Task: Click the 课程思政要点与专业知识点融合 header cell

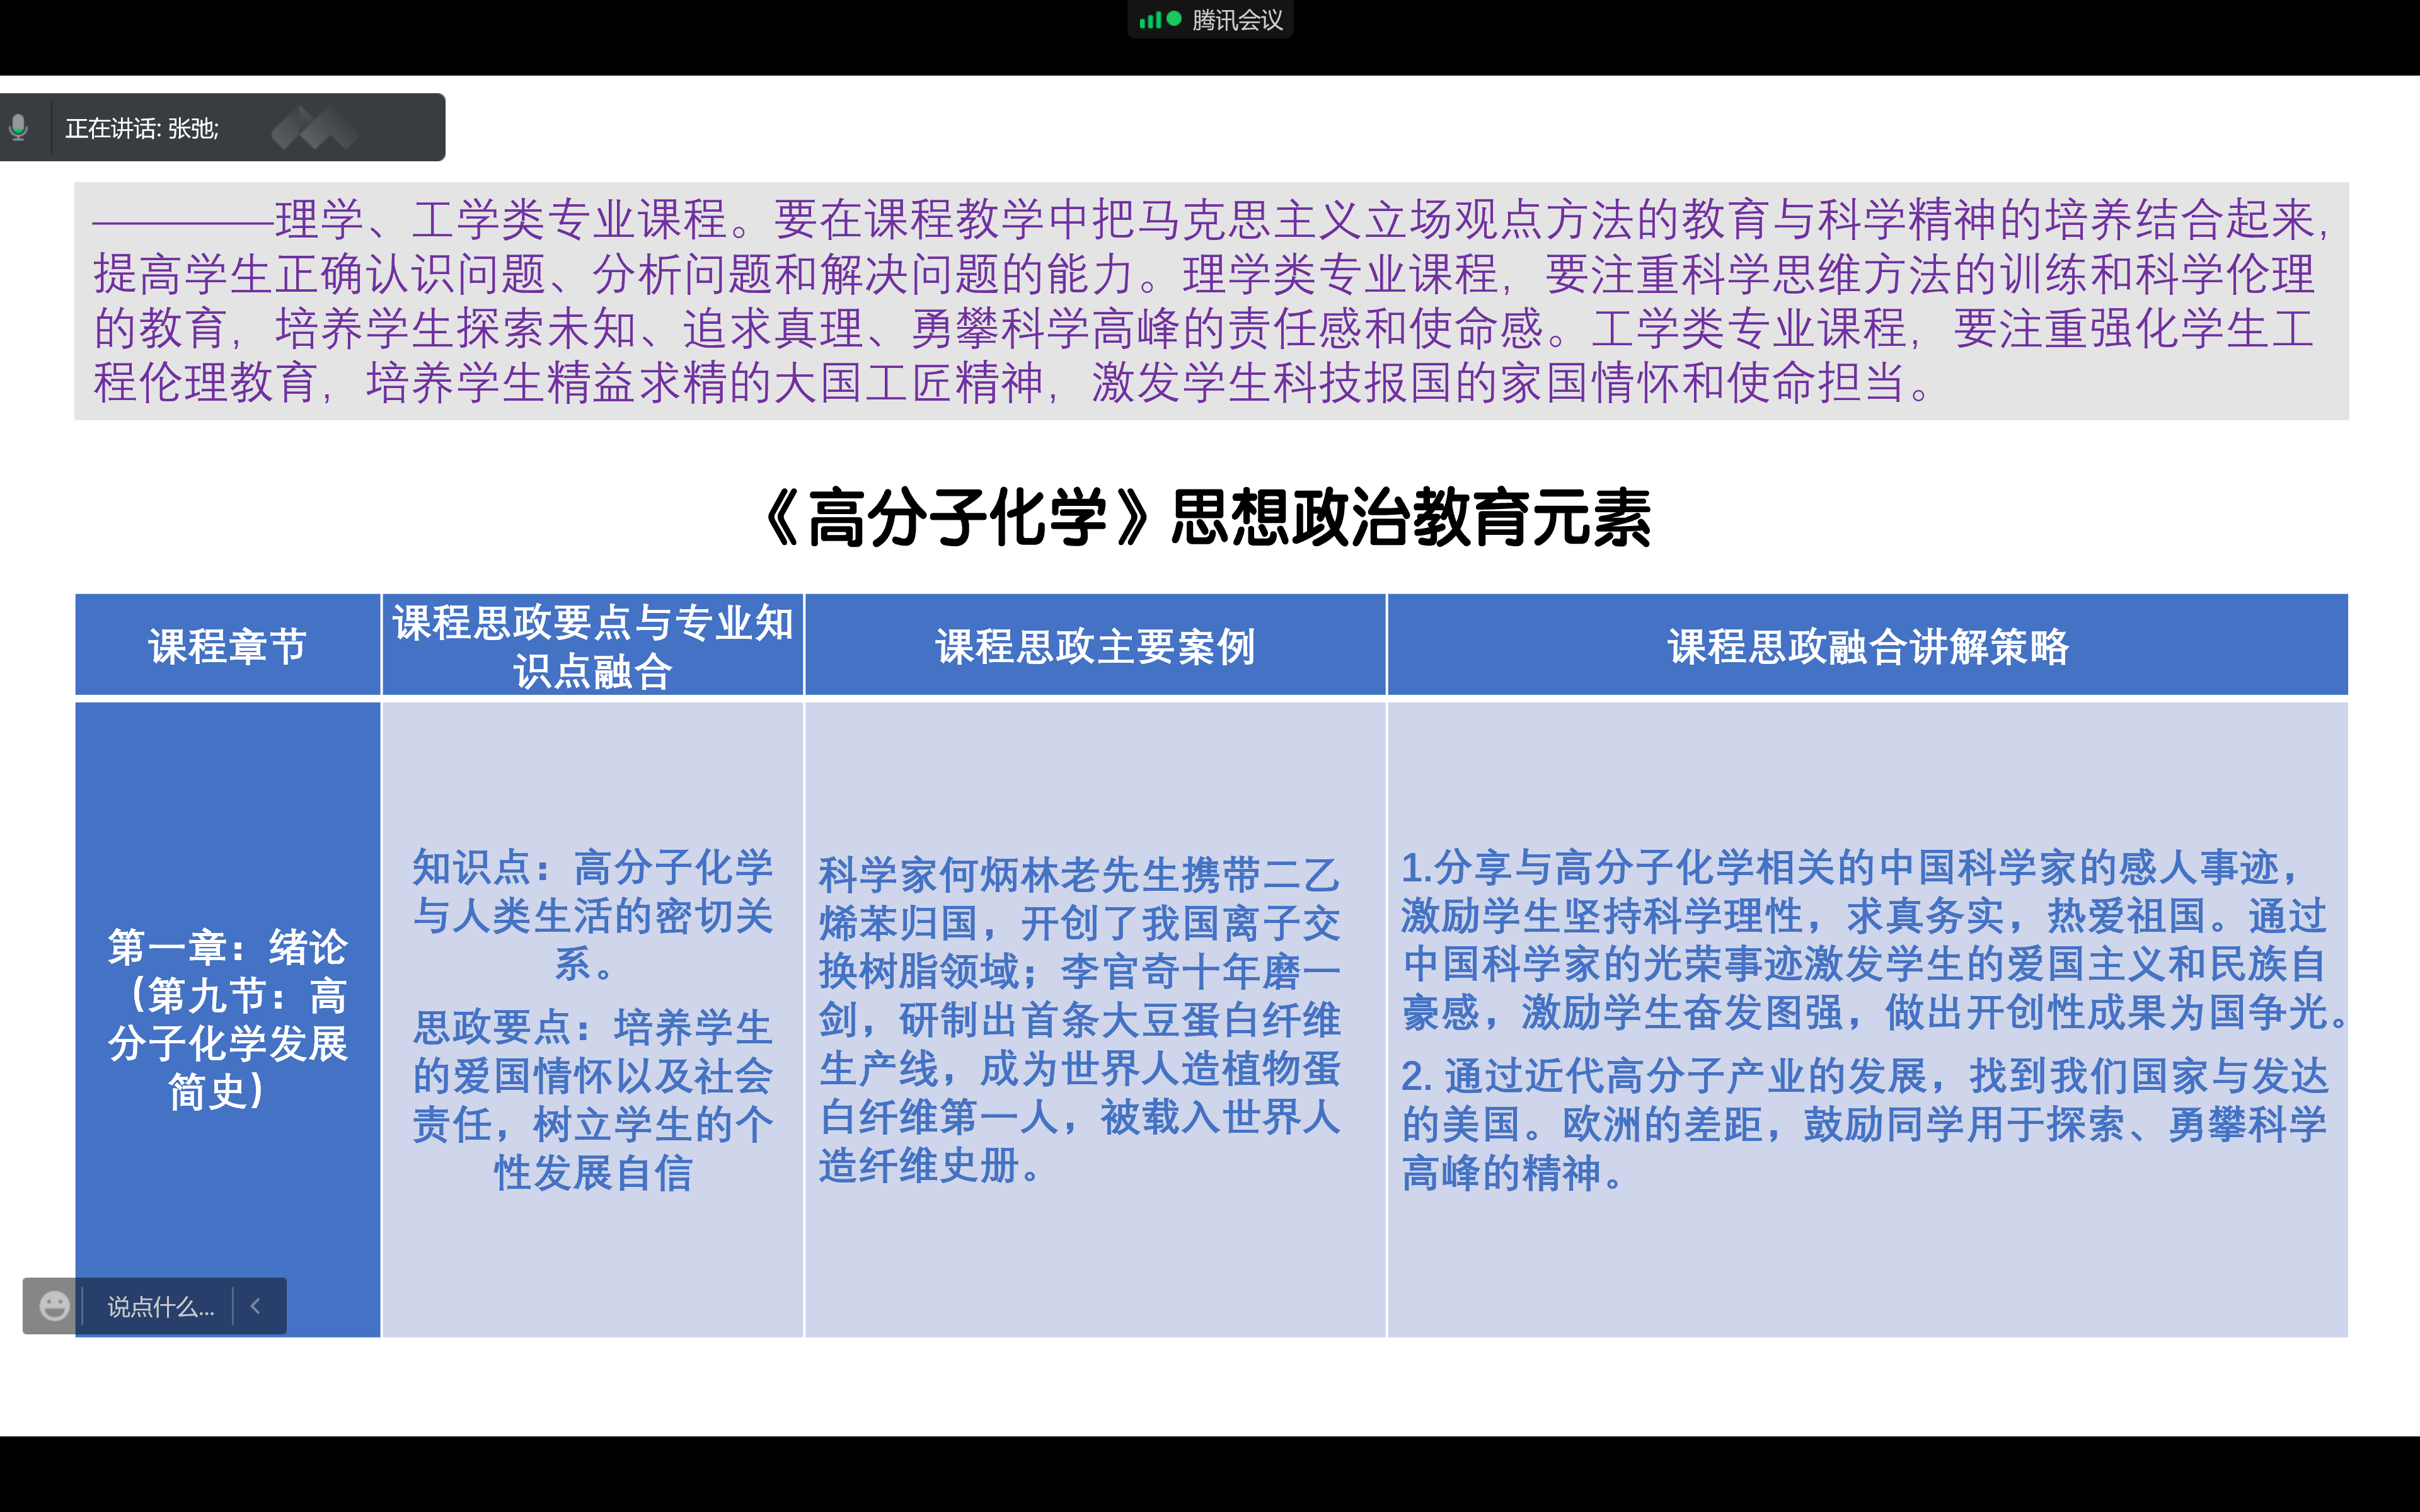Action: (x=593, y=646)
